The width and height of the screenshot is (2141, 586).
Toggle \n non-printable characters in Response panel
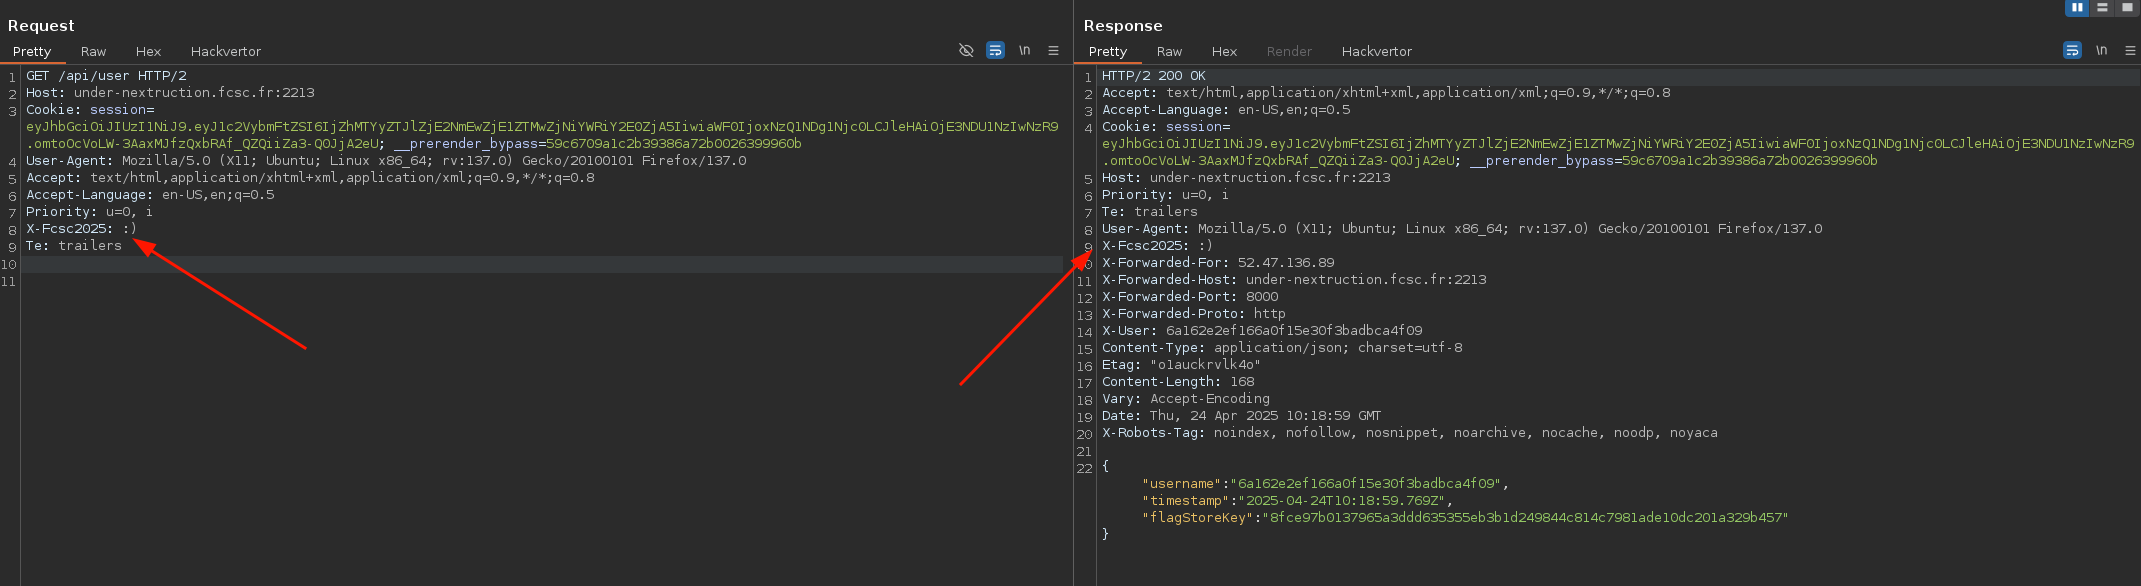coord(2102,50)
